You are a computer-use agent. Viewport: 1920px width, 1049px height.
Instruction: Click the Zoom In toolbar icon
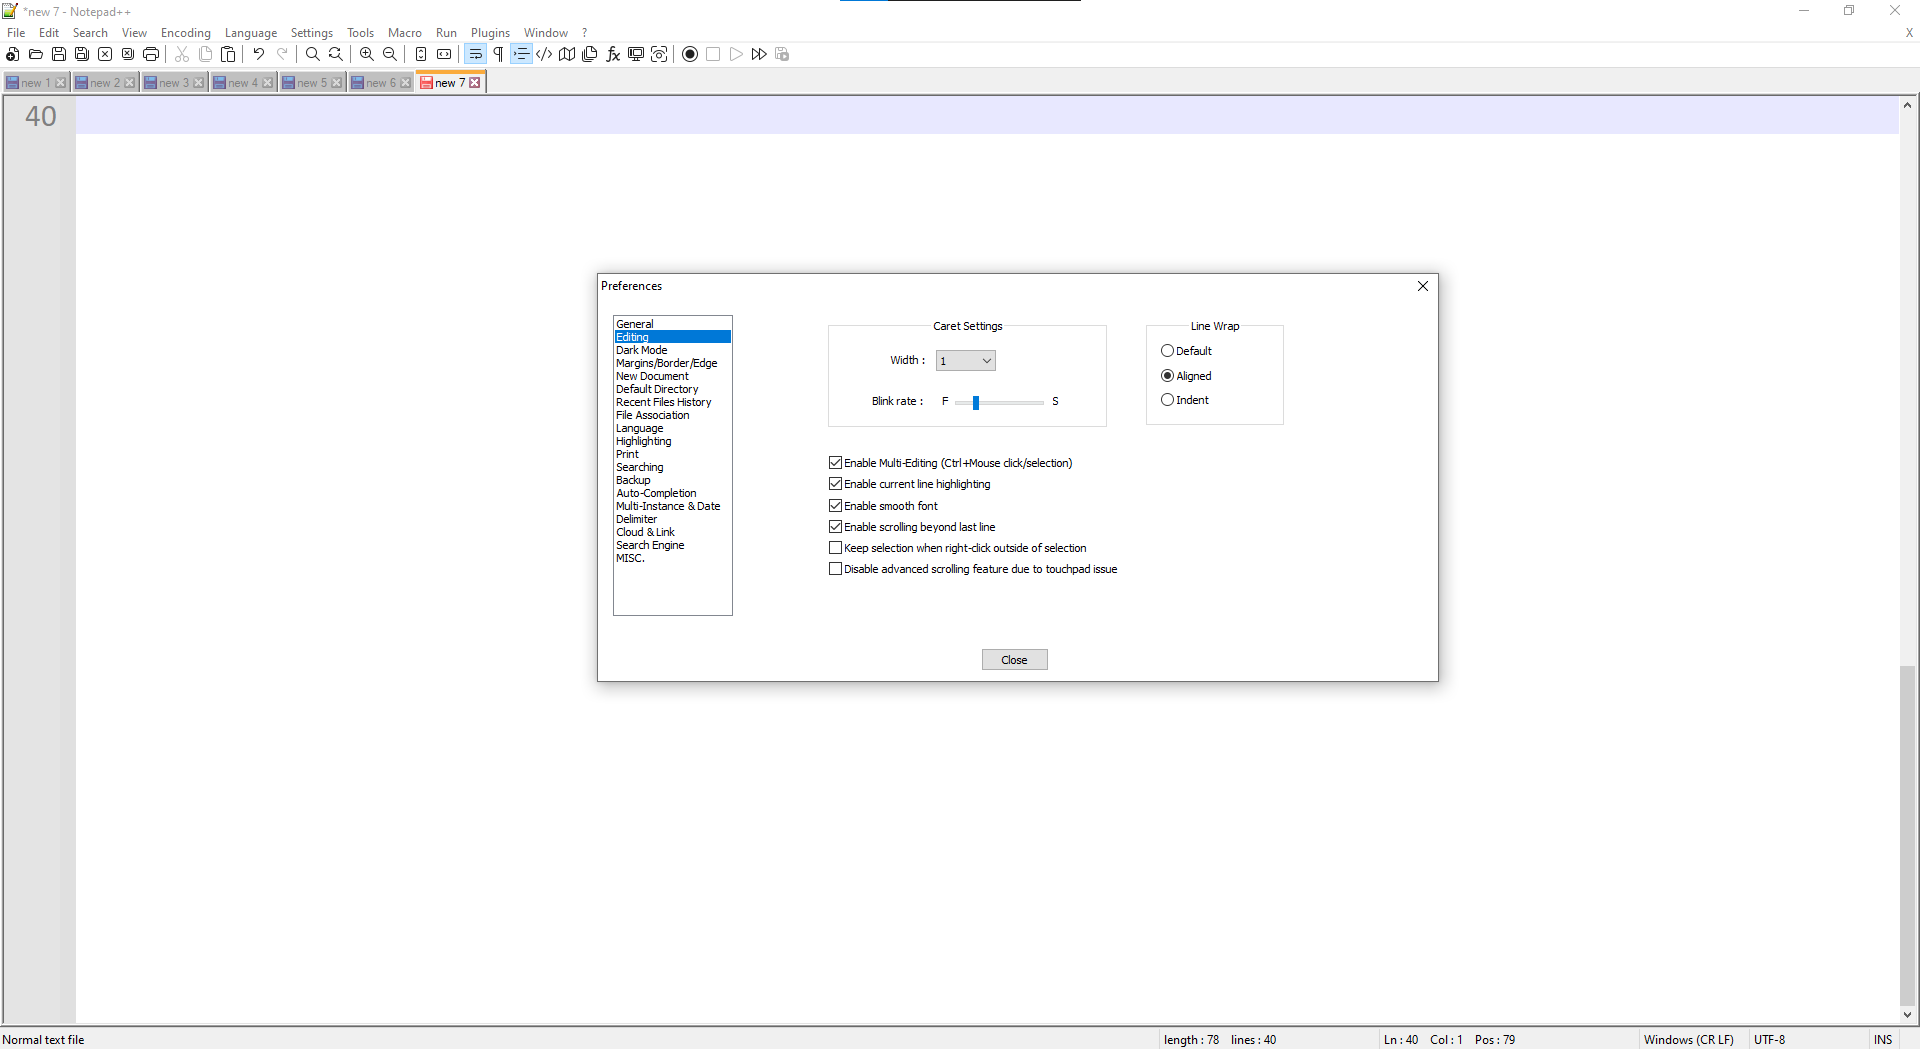[367, 54]
